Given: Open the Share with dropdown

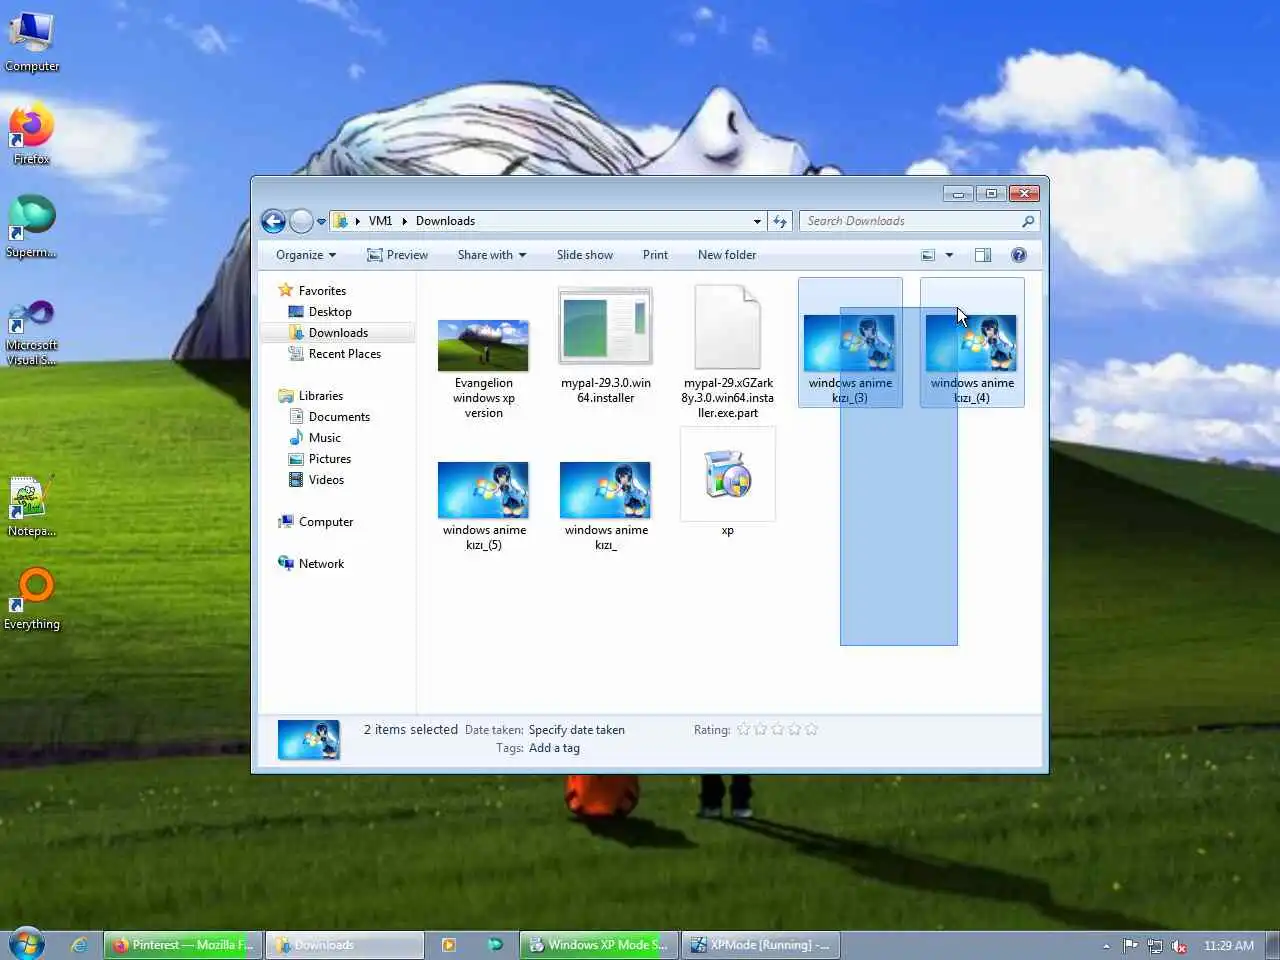Looking at the screenshot, I should pos(492,255).
